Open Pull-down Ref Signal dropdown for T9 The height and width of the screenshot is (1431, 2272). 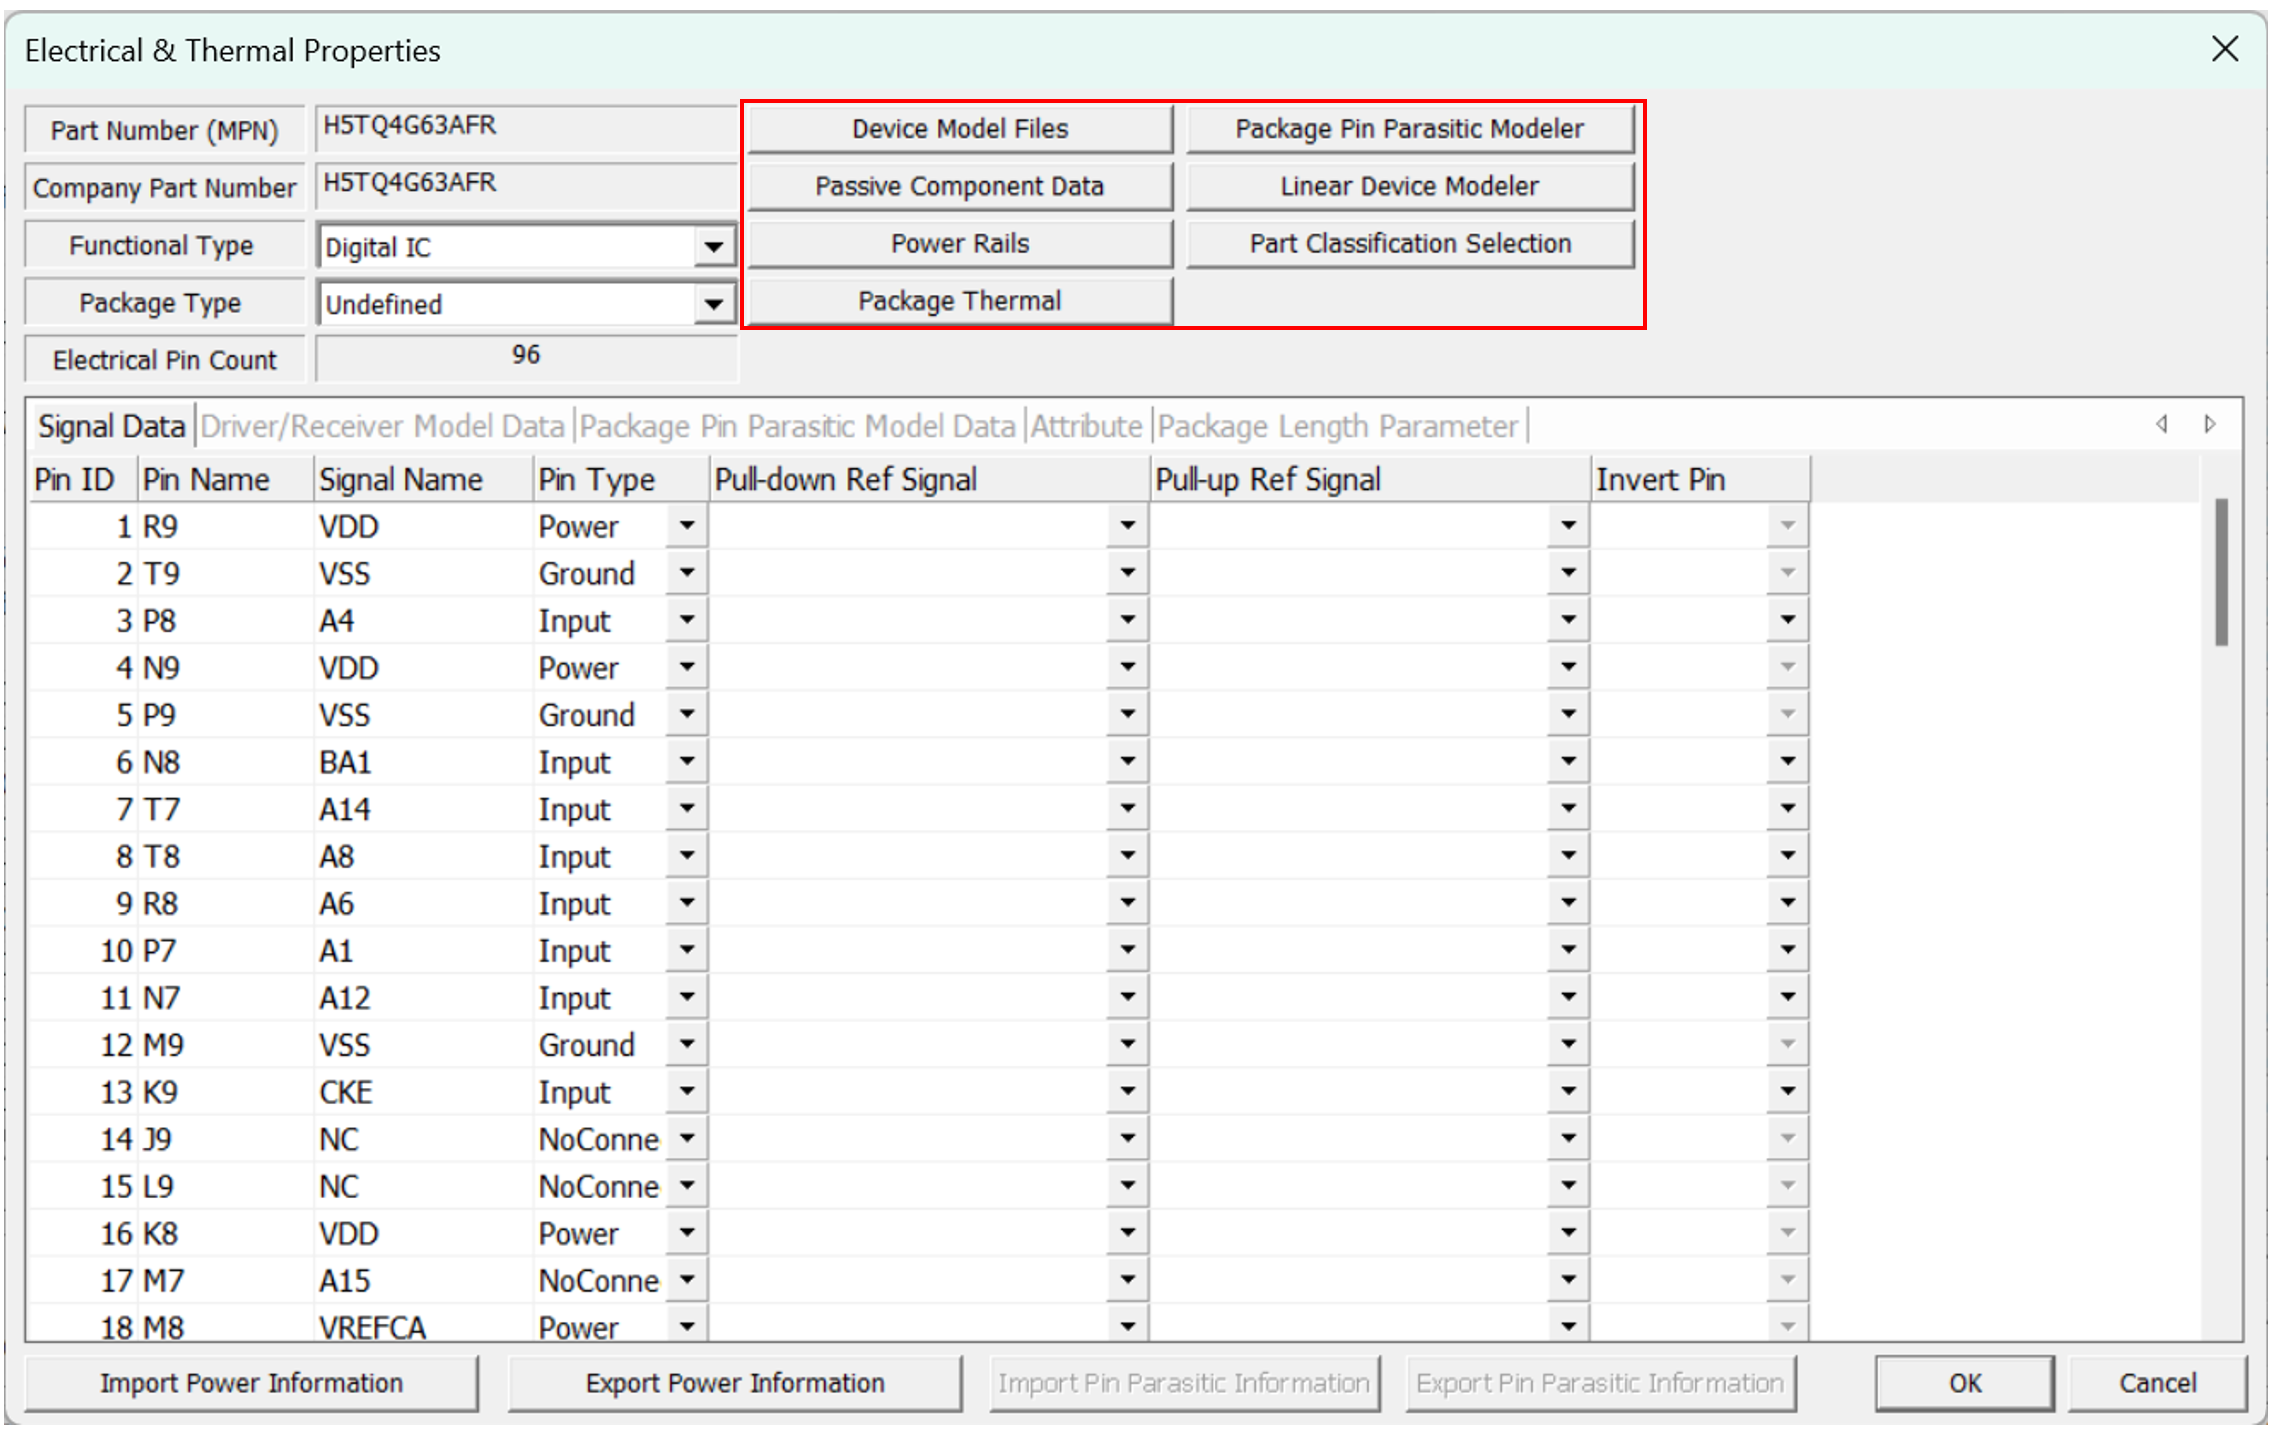tap(1127, 573)
